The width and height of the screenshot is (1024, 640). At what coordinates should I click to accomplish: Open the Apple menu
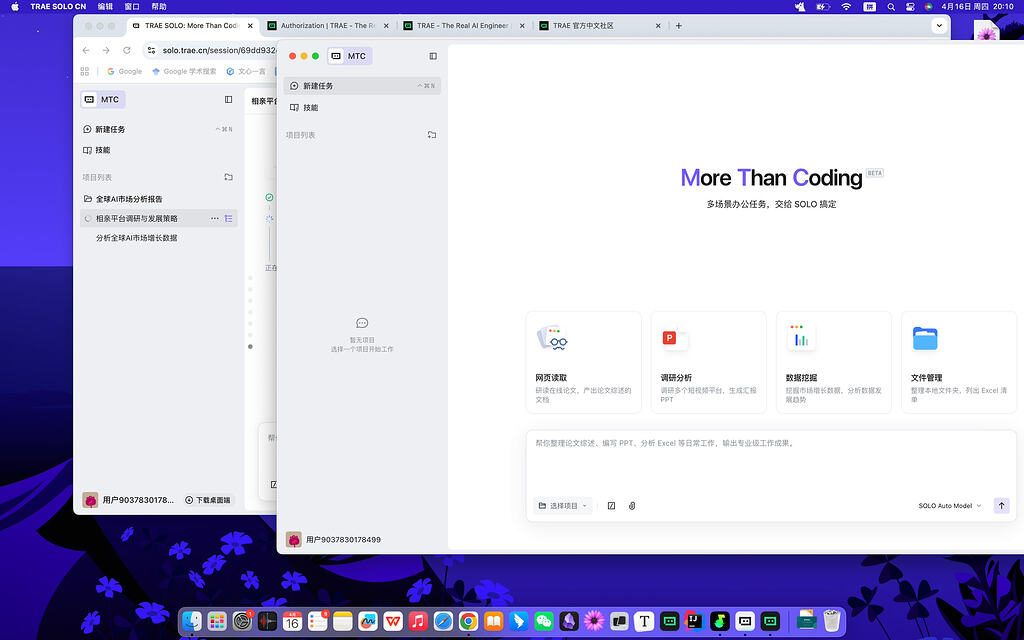(x=15, y=7)
